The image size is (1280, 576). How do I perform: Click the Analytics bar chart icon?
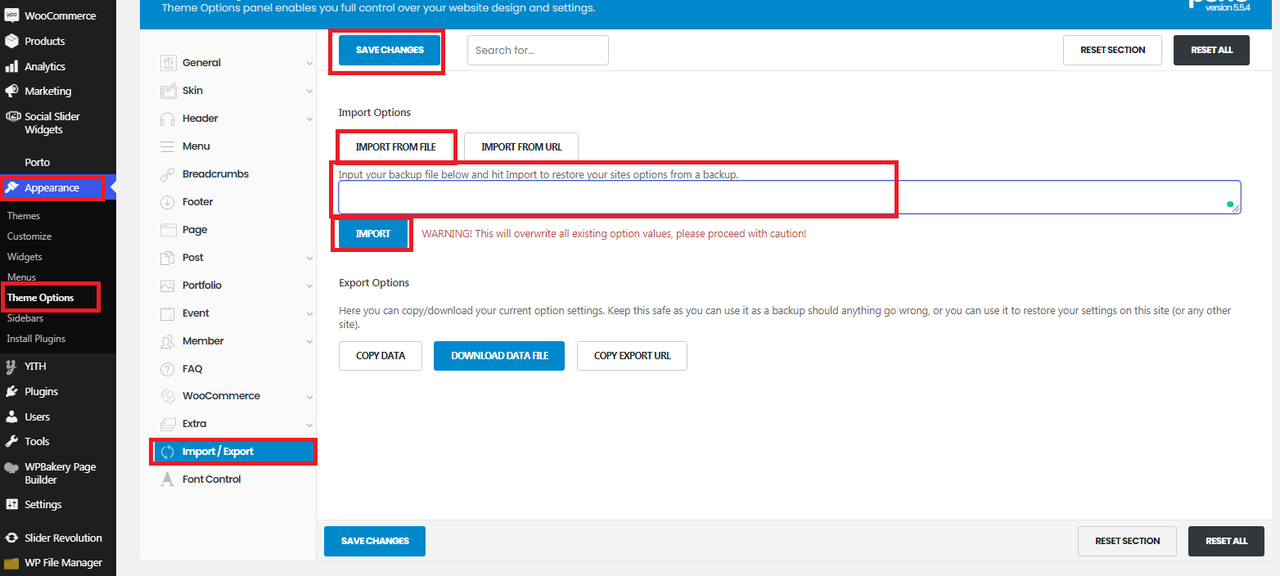pos(12,66)
